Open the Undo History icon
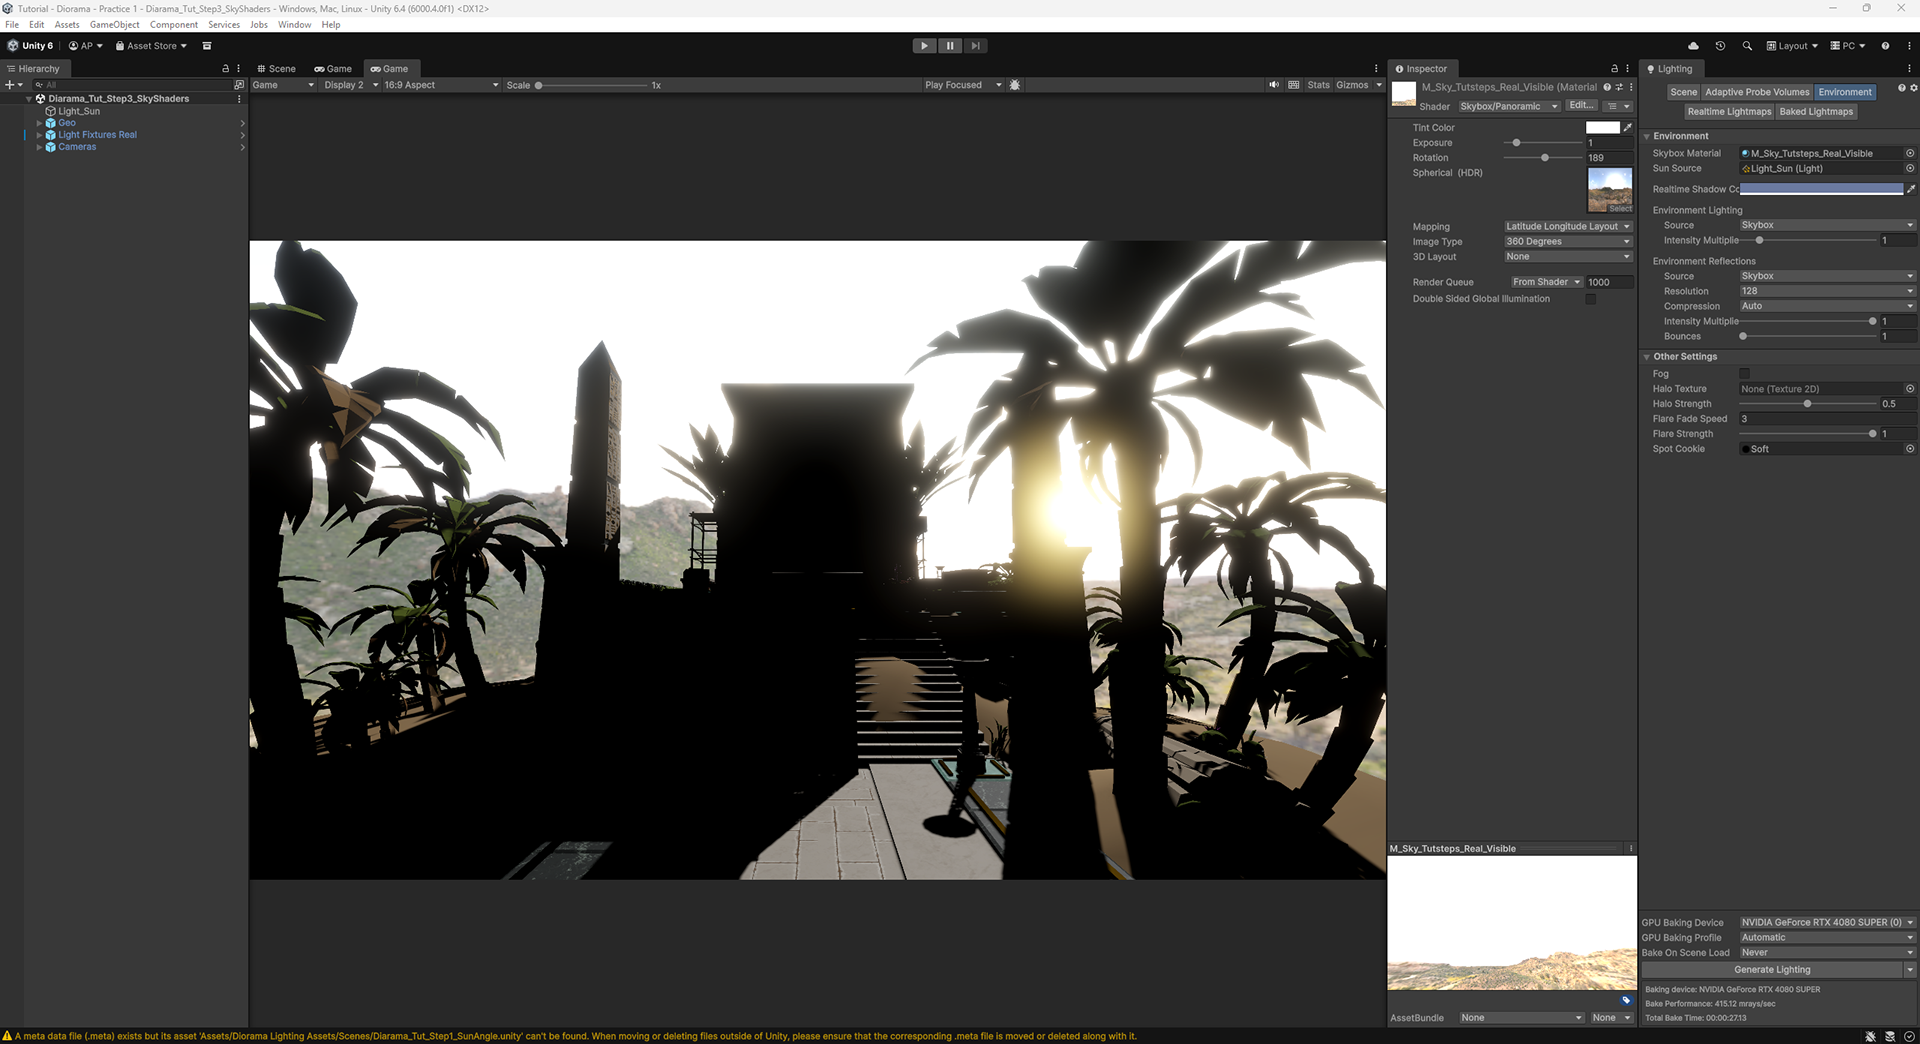The height and width of the screenshot is (1044, 1920). pyautogui.click(x=1720, y=46)
